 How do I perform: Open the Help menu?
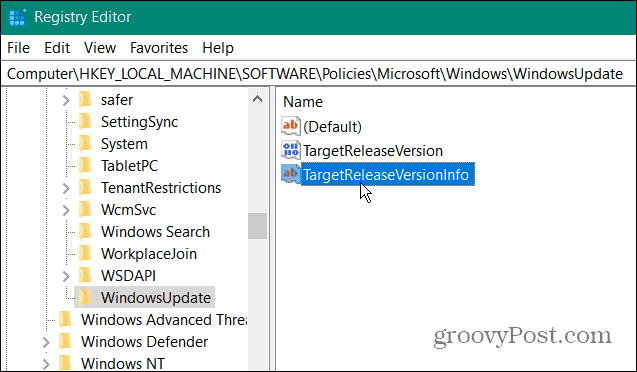[x=218, y=48]
